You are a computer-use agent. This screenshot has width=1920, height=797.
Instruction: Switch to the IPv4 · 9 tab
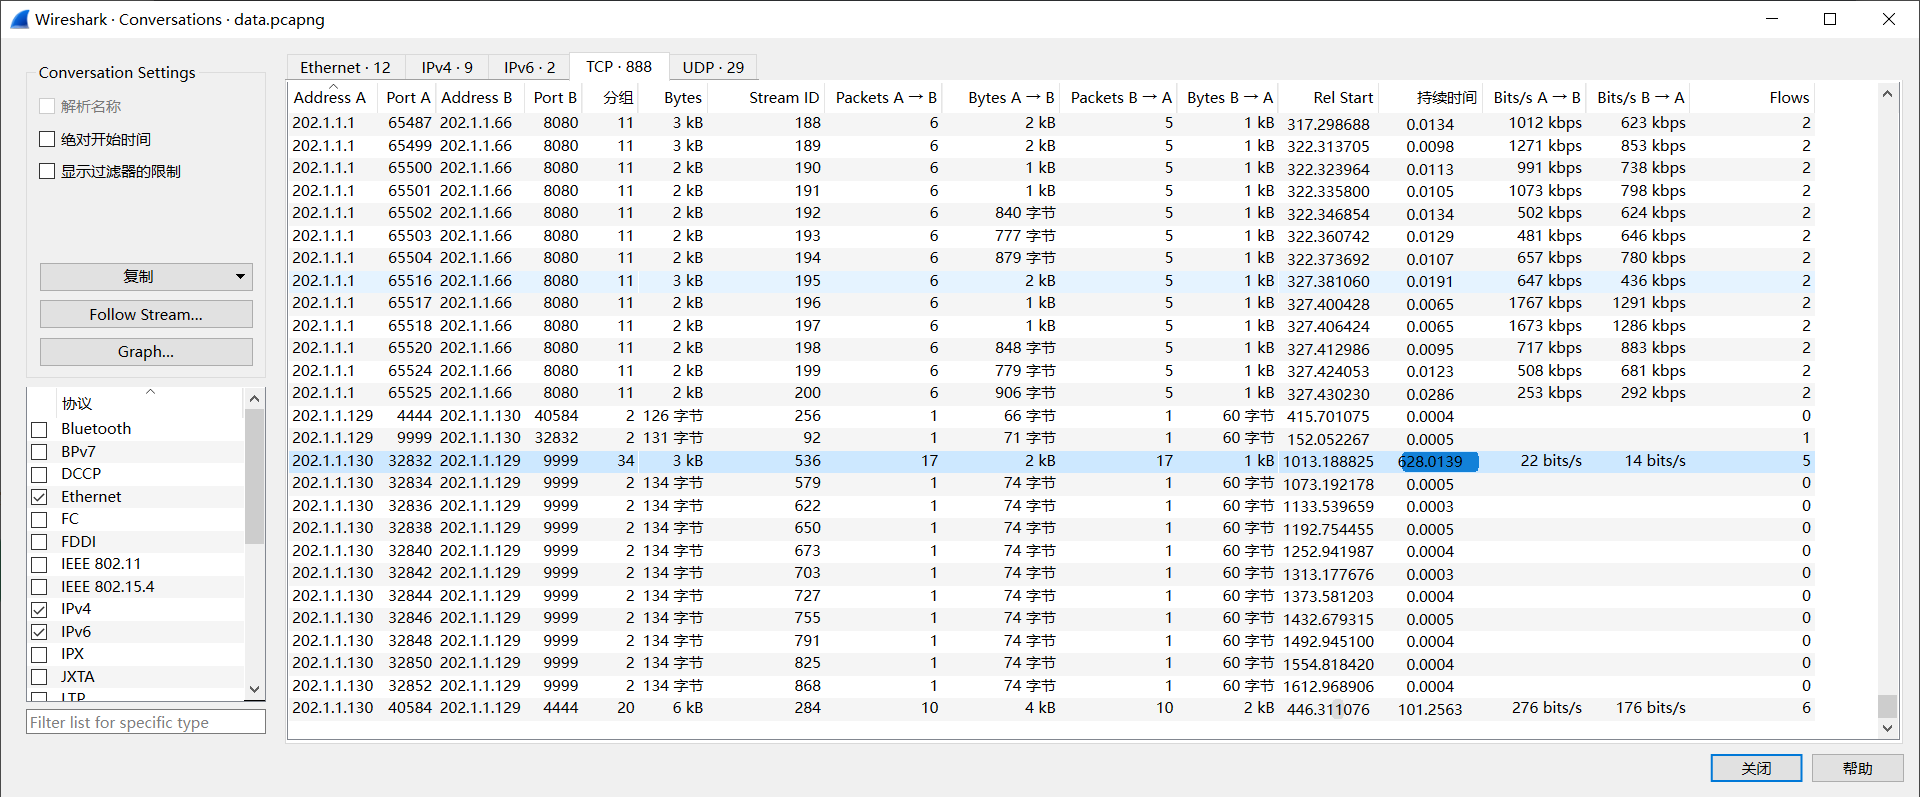click(447, 67)
